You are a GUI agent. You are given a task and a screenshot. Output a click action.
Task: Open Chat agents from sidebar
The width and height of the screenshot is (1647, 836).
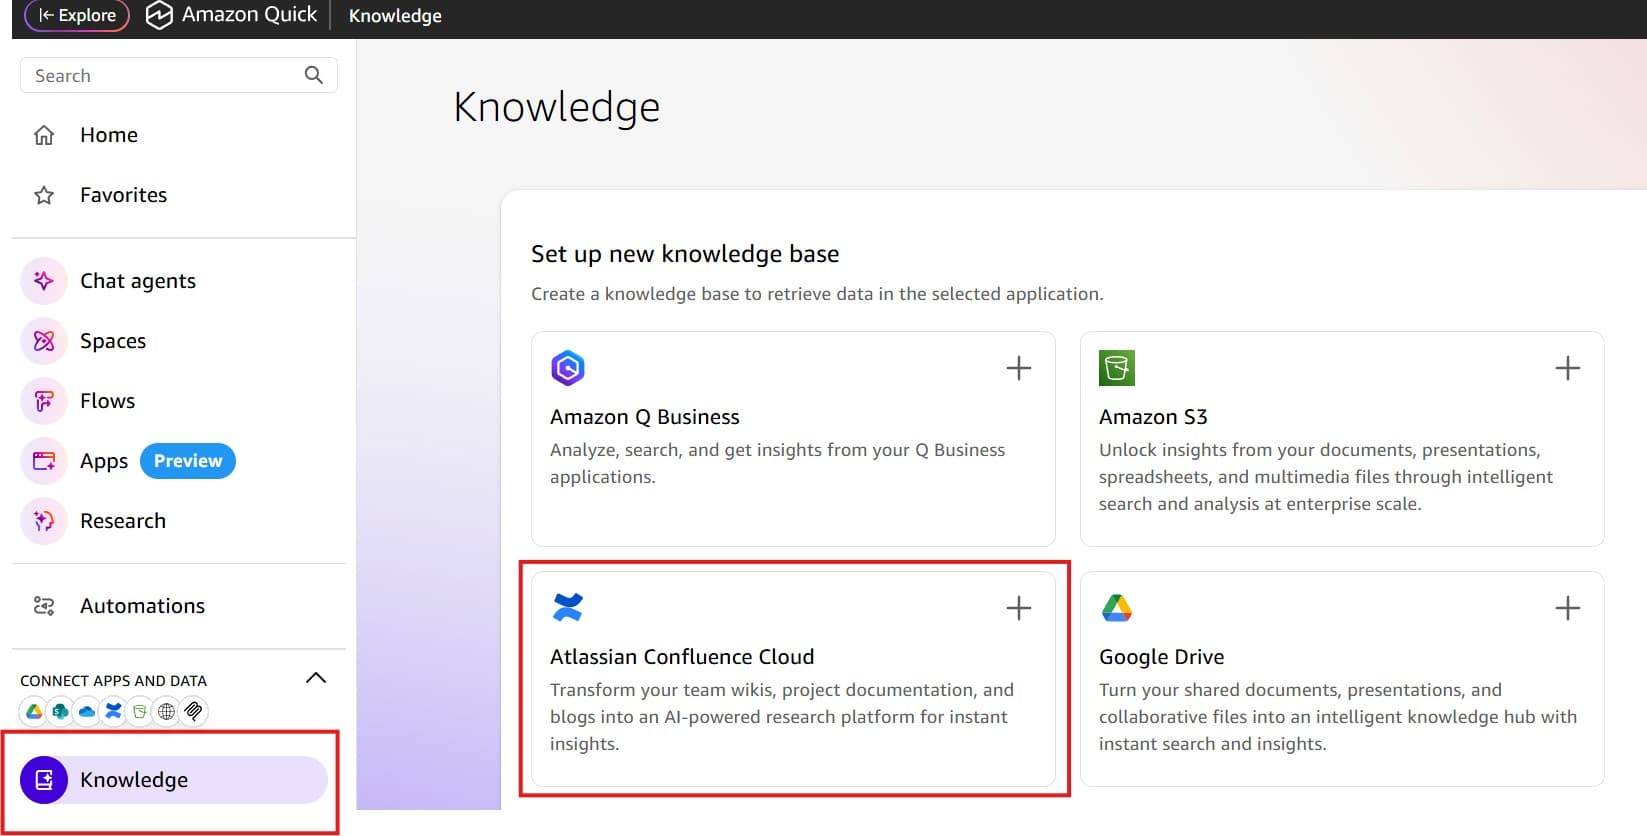[x=138, y=281]
